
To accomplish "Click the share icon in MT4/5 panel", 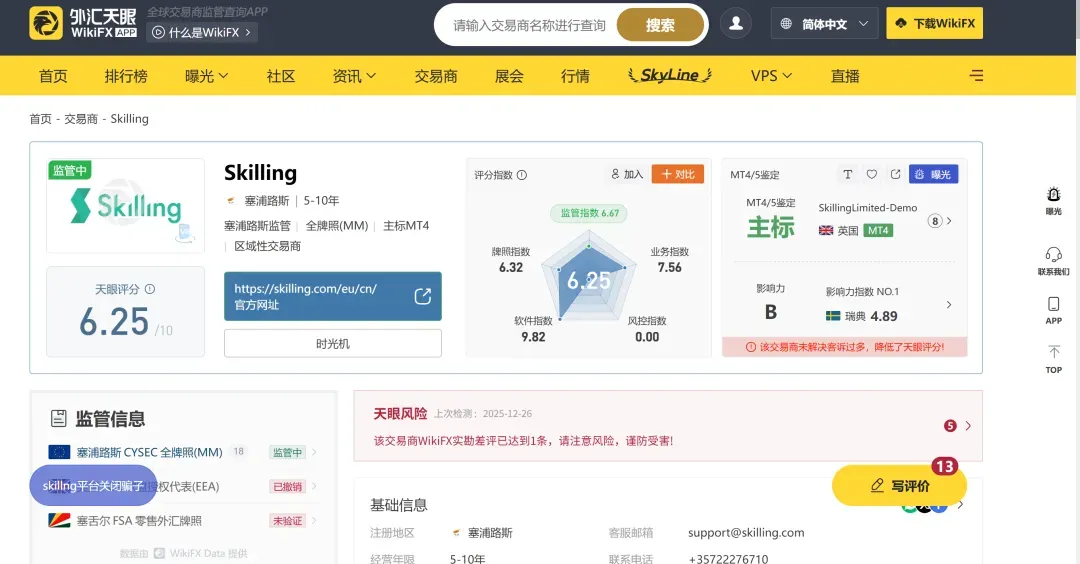I will 895,174.
